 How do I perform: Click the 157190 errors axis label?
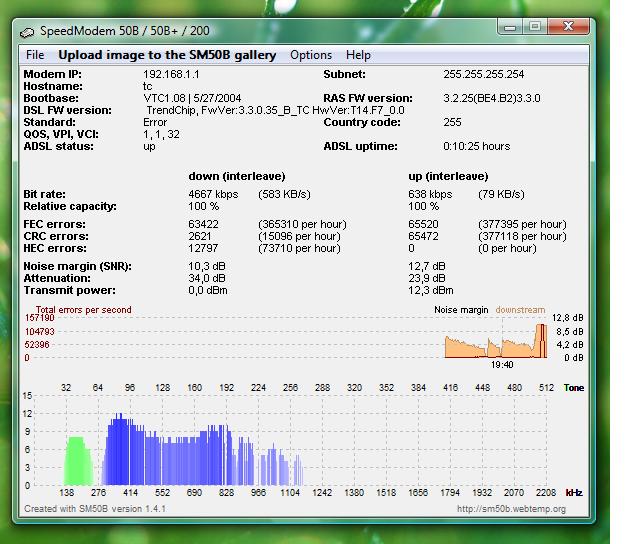[40, 318]
